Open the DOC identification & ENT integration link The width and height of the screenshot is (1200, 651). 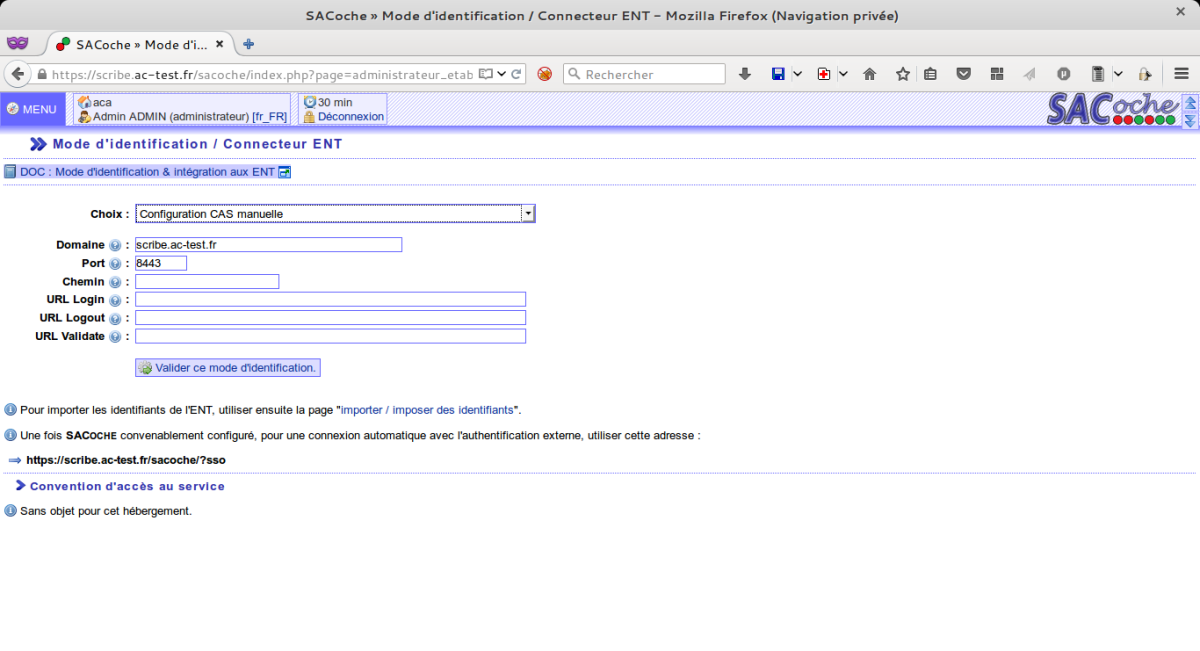pos(147,172)
